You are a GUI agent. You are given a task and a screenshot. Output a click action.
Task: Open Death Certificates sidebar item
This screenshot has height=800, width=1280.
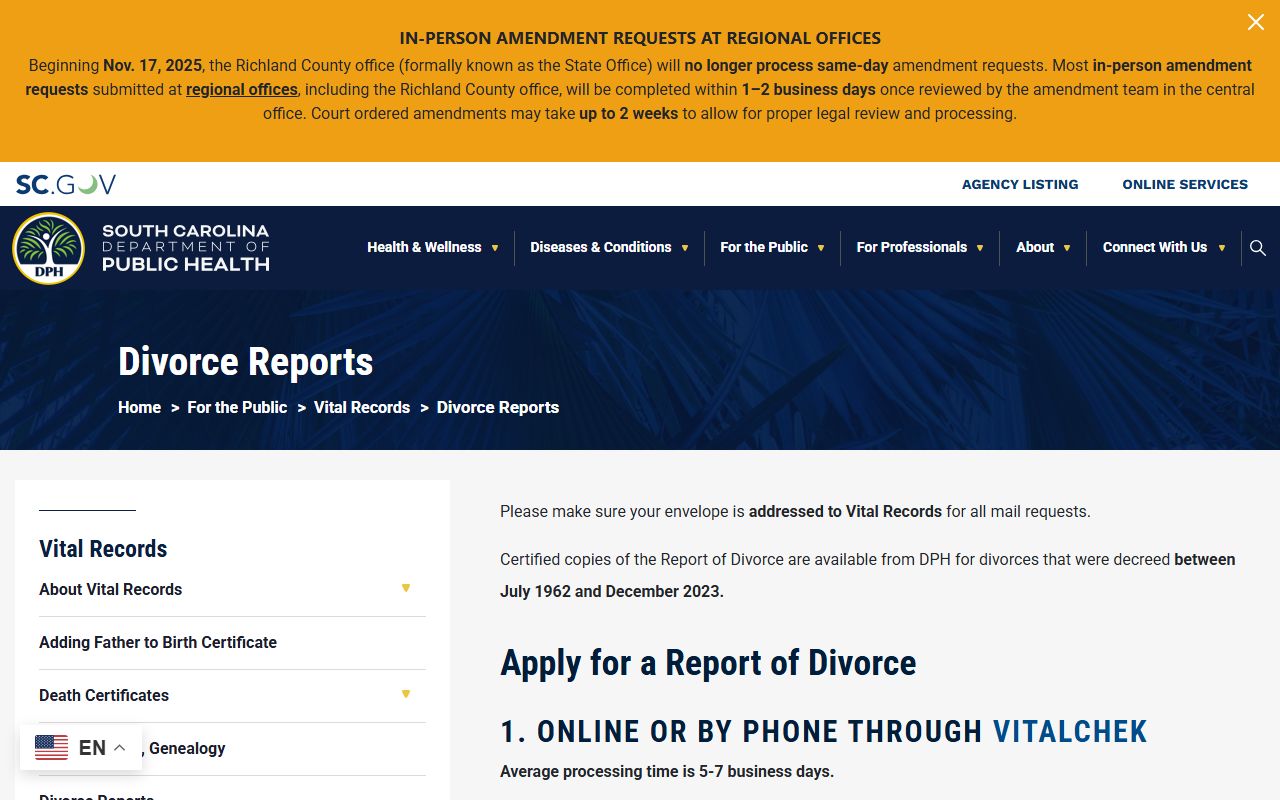tap(104, 695)
